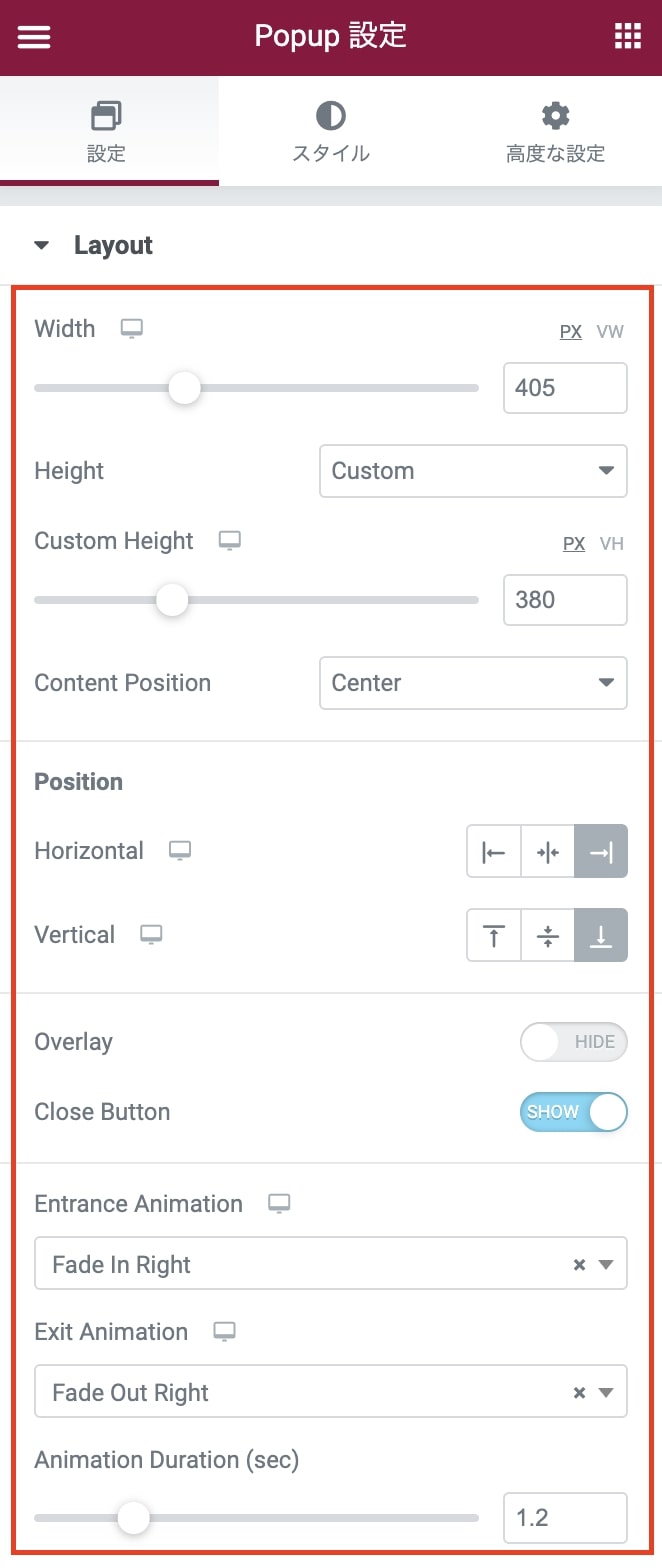Toggle the Overlay switch

(574, 1042)
